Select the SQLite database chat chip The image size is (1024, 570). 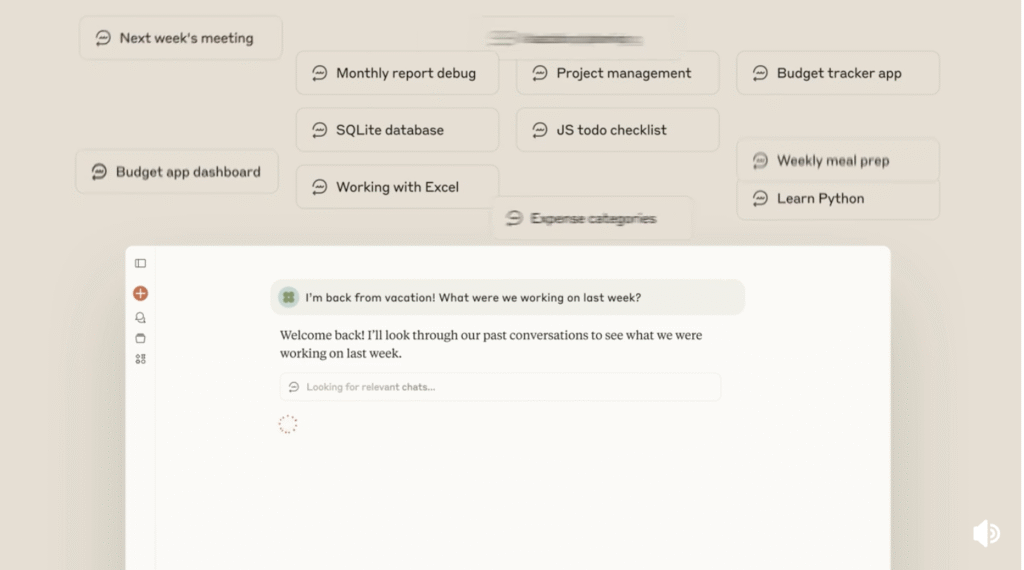[397, 130]
